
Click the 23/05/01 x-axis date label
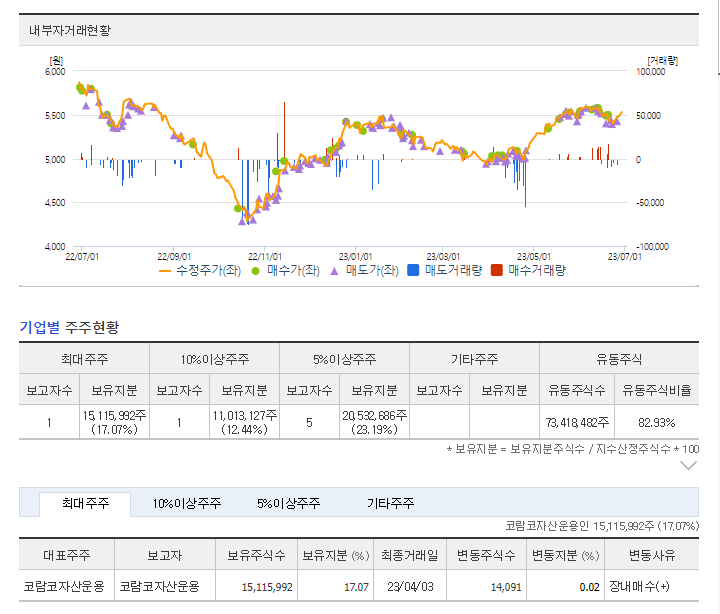pyautogui.click(x=534, y=257)
